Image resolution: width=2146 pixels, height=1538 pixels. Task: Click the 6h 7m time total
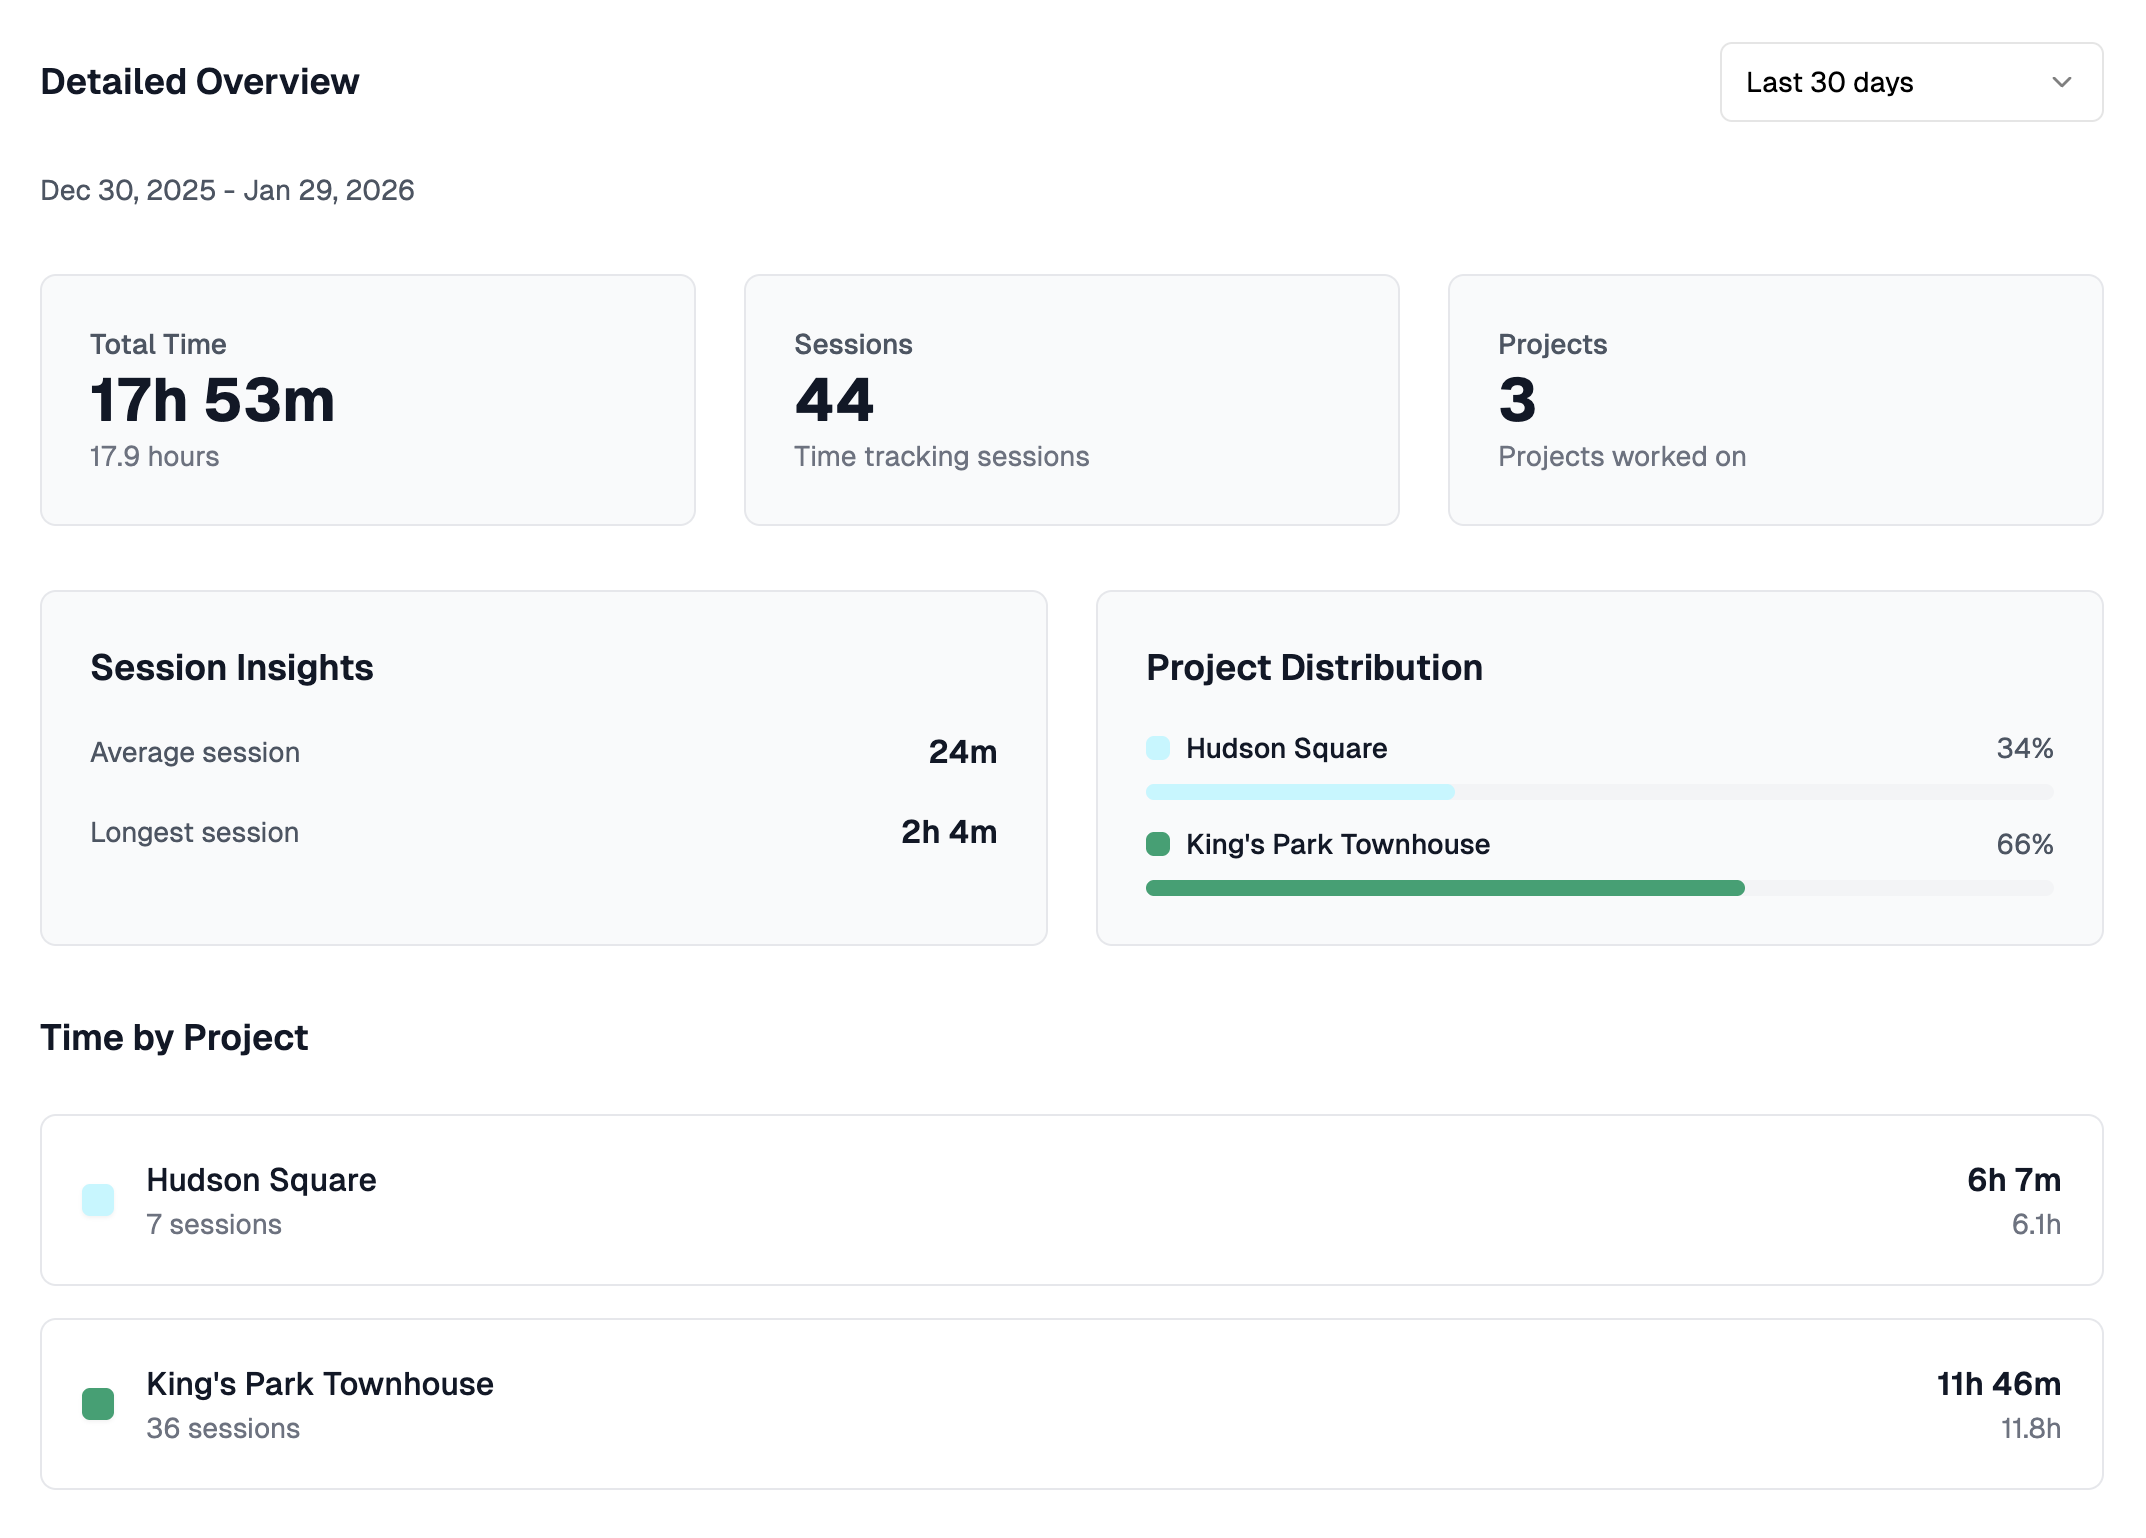pos(2013,1180)
